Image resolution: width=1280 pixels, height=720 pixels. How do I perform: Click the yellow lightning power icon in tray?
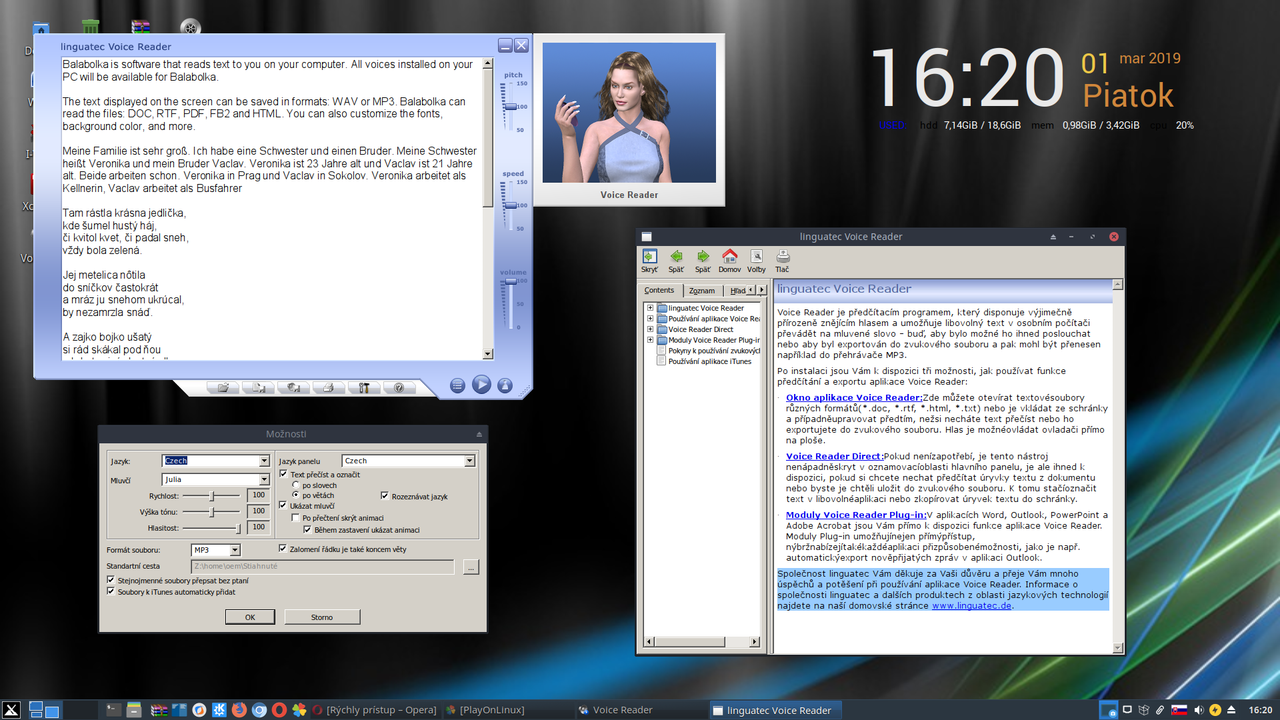click(1215, 710)
